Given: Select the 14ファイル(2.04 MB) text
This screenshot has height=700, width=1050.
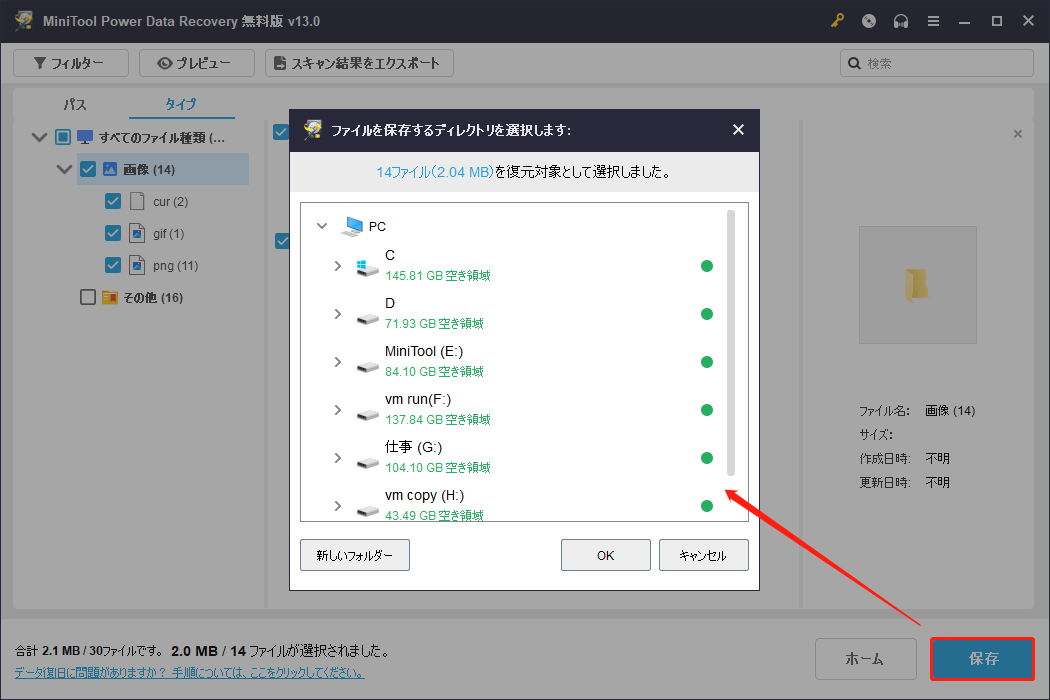Looking at the screenshot, I should 435,172.
